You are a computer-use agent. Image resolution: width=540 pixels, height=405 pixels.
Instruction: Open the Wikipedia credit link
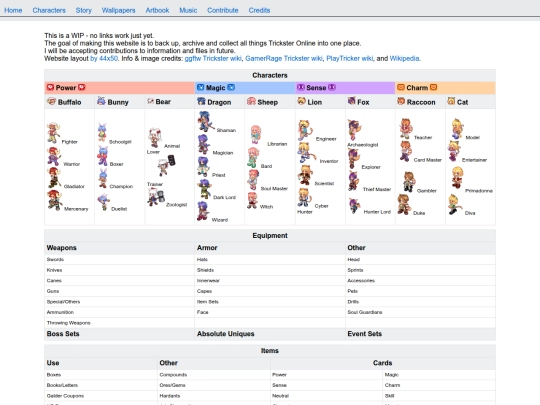click(405, 59)
